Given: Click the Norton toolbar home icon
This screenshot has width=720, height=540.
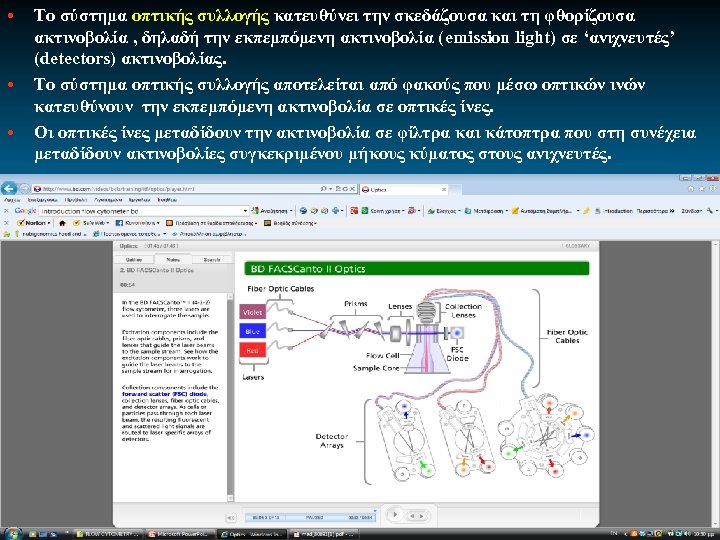Looking at the screenshot, I should [x=62, y=223].
